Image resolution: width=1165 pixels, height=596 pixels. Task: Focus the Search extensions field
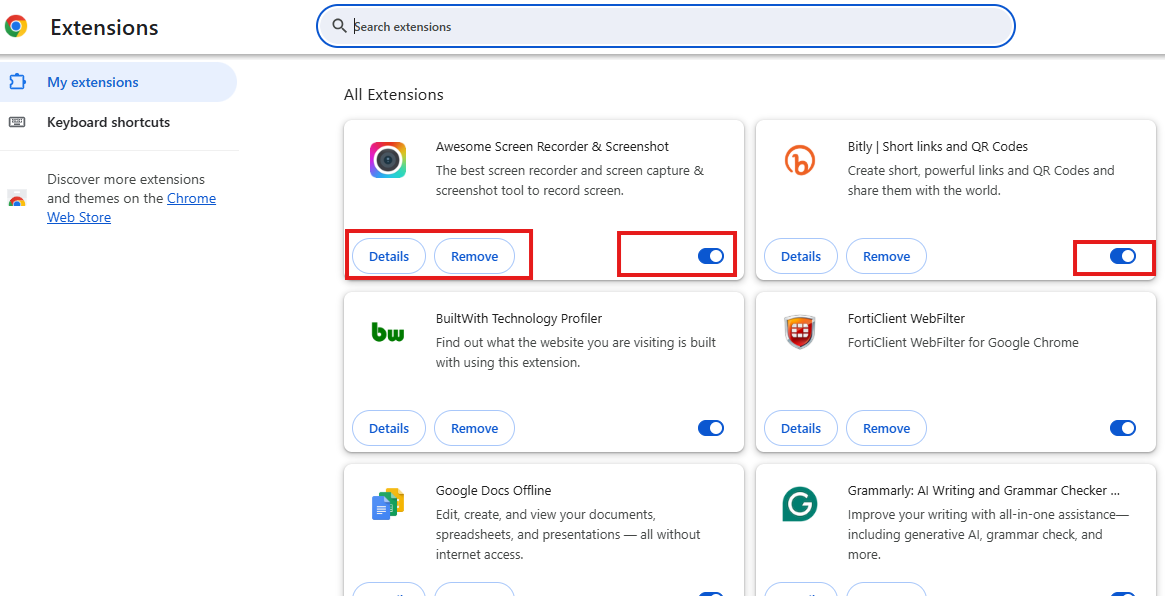point(666,26)
